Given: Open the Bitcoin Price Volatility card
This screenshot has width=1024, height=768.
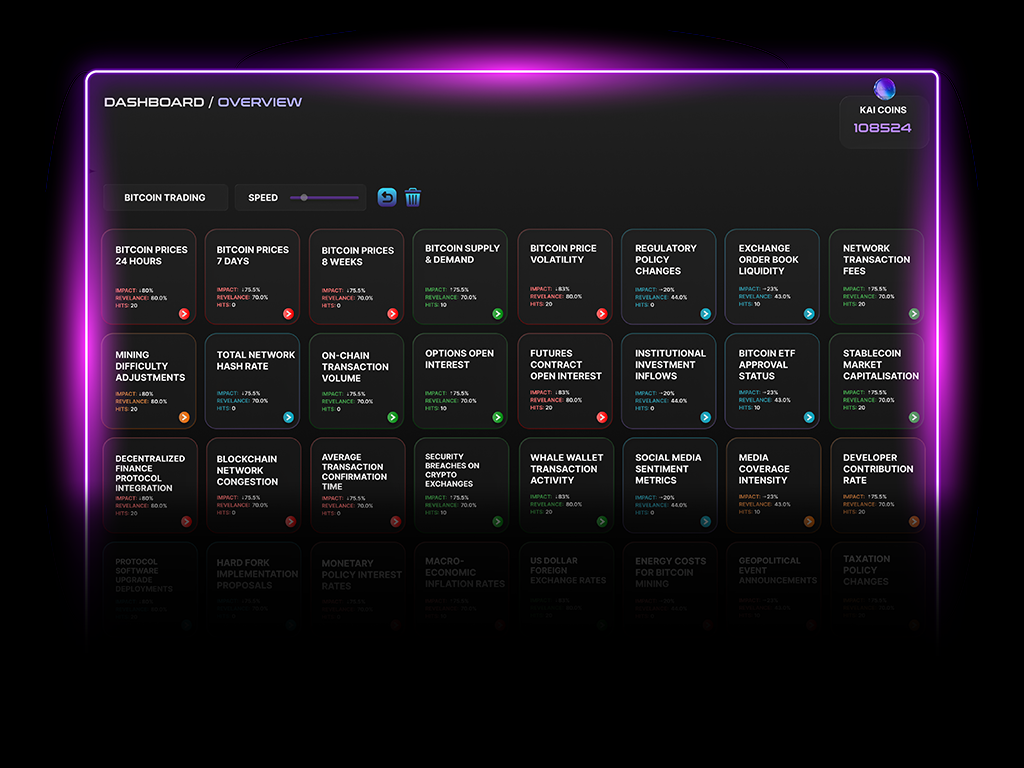Looking at the screenshot, I should tap(564, 275).
